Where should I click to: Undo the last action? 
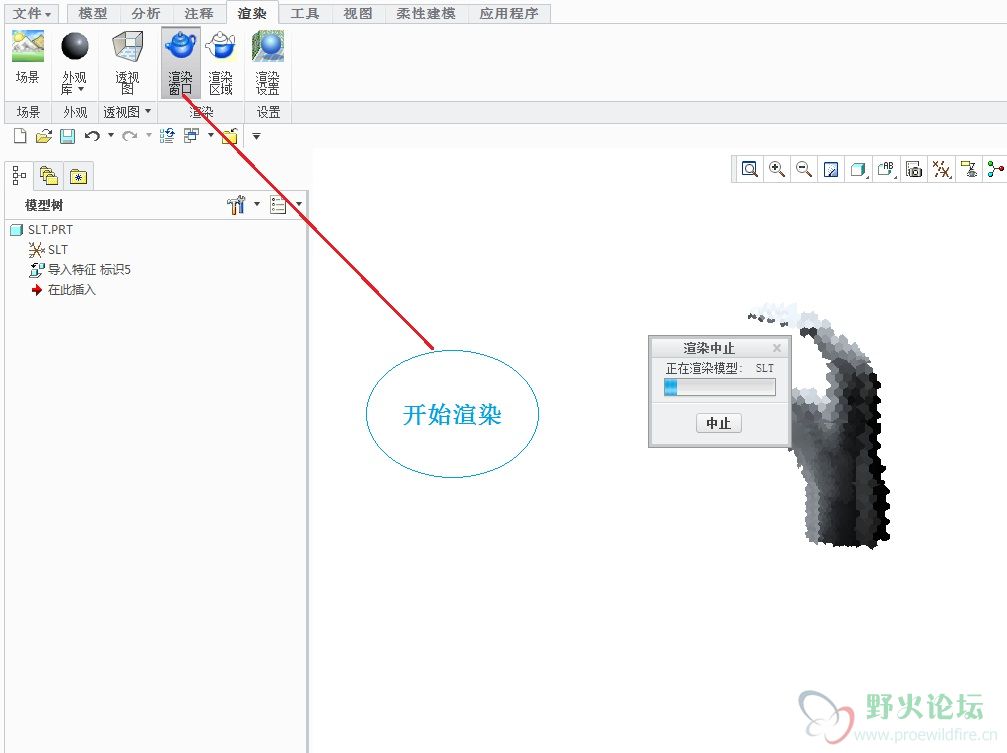[x=92, y=136]
